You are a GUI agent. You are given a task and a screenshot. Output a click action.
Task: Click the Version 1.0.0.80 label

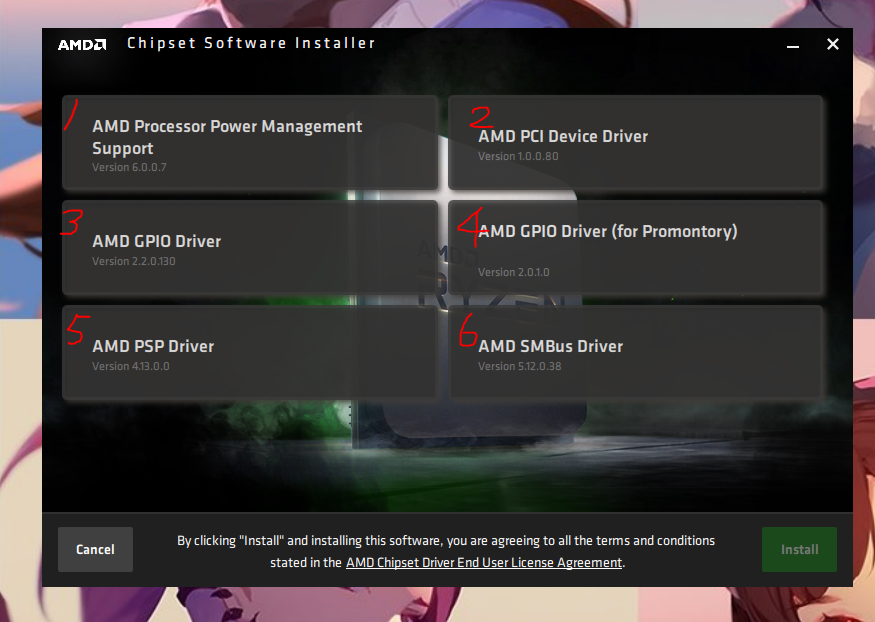pos(518,156)
